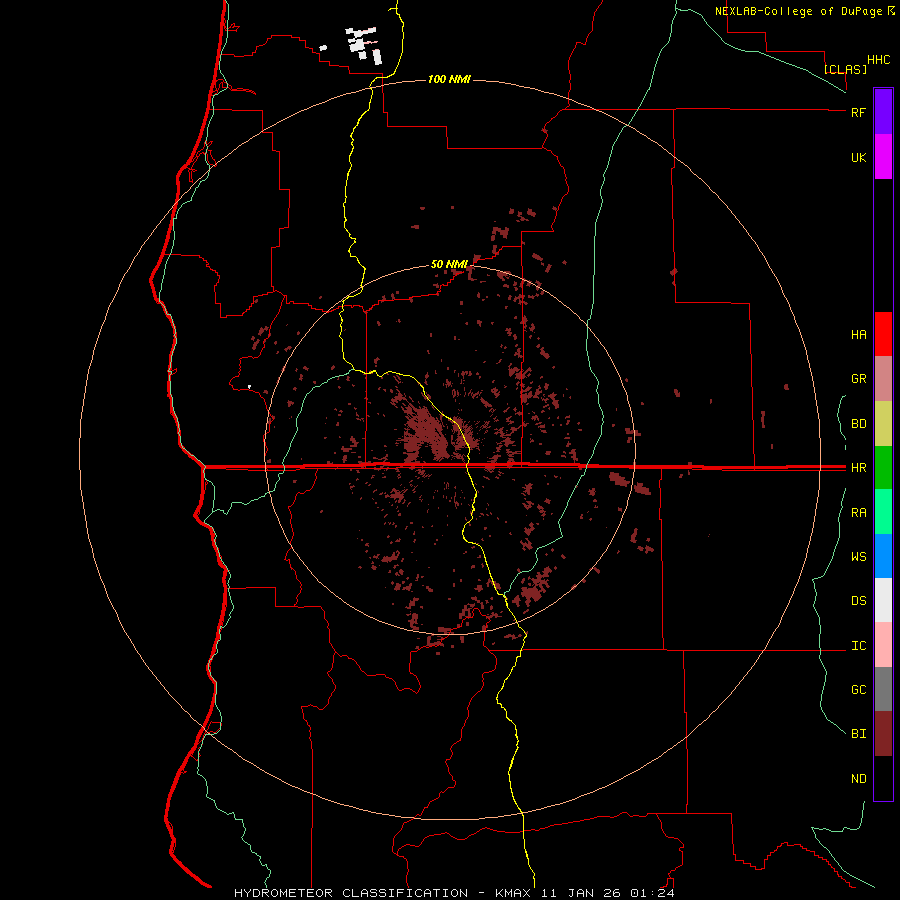Click the HYDROMETEOR CLASSIFICATION title text
The width and height of the screenshot is (900, 900).
pos(351,893)
